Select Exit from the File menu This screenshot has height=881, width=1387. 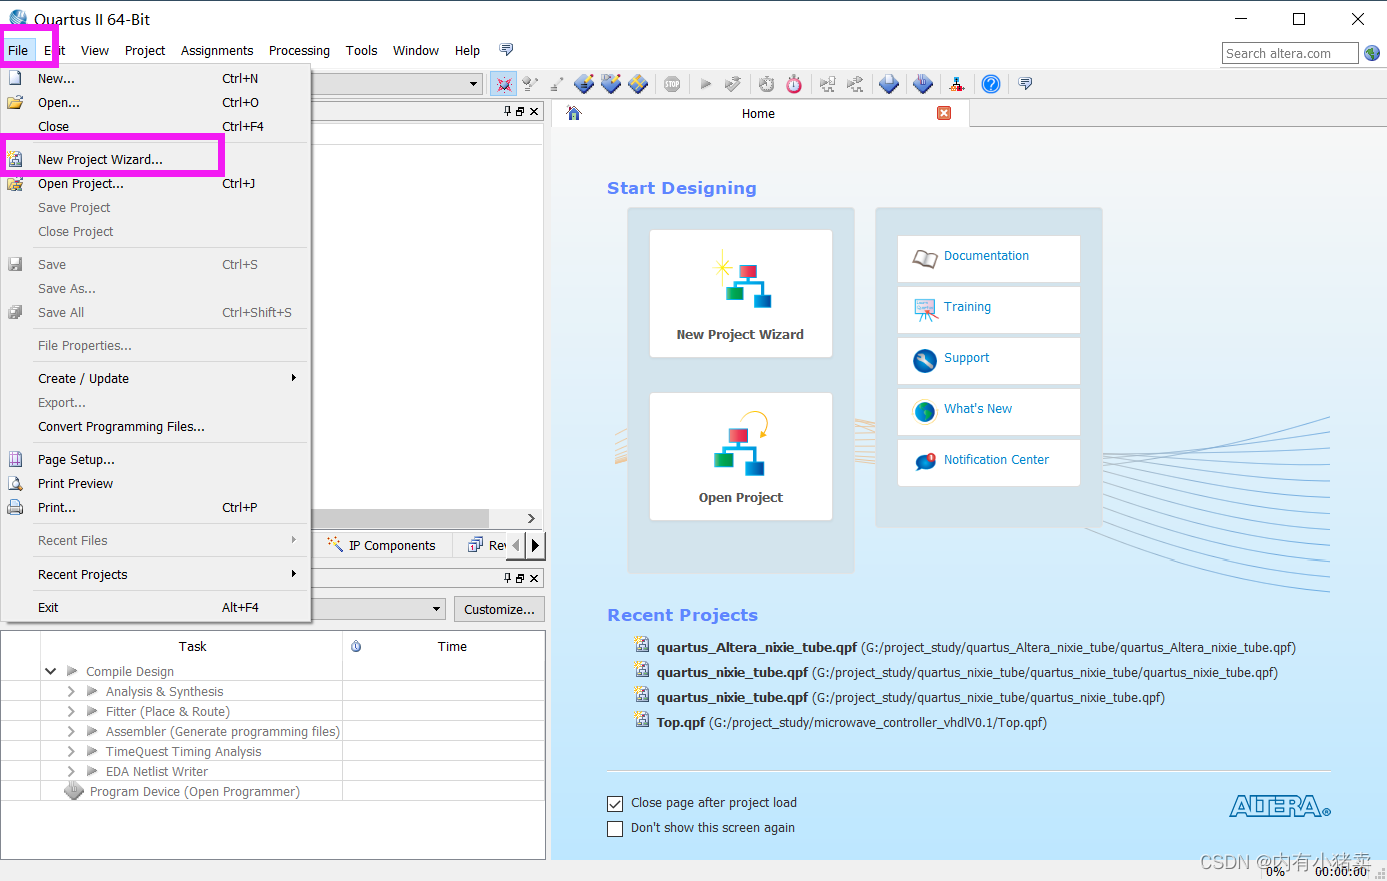[x=156, y=607]
